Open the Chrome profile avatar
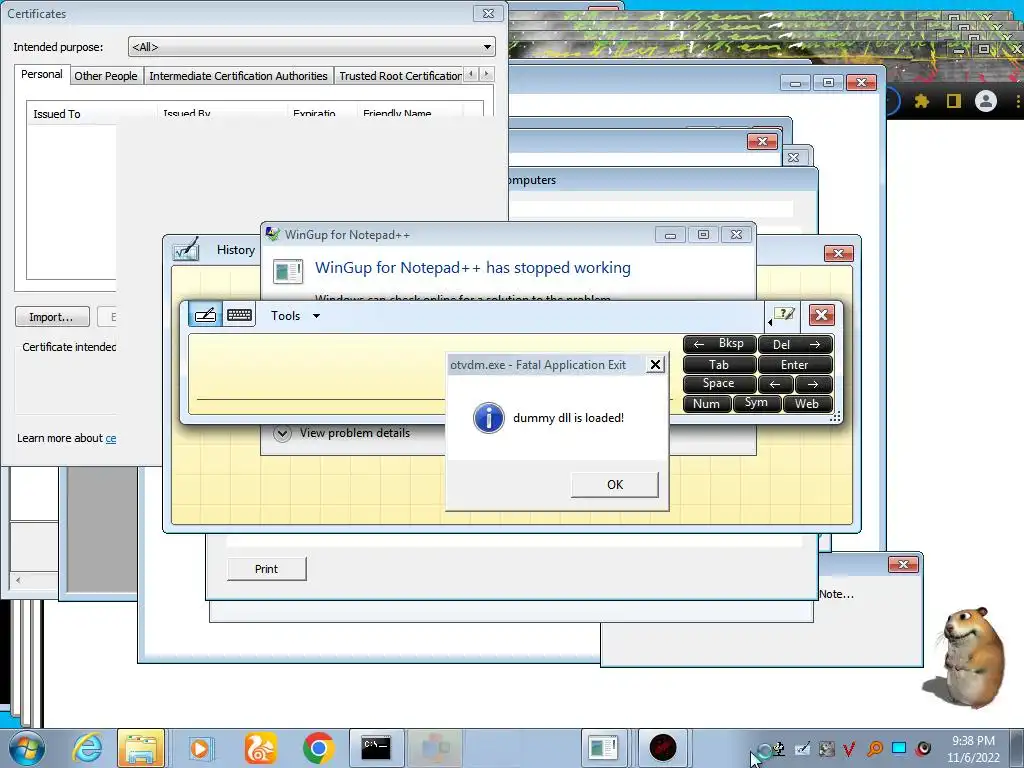The height and width of the screenshot is (768, 1024). [x=985, y=101]
